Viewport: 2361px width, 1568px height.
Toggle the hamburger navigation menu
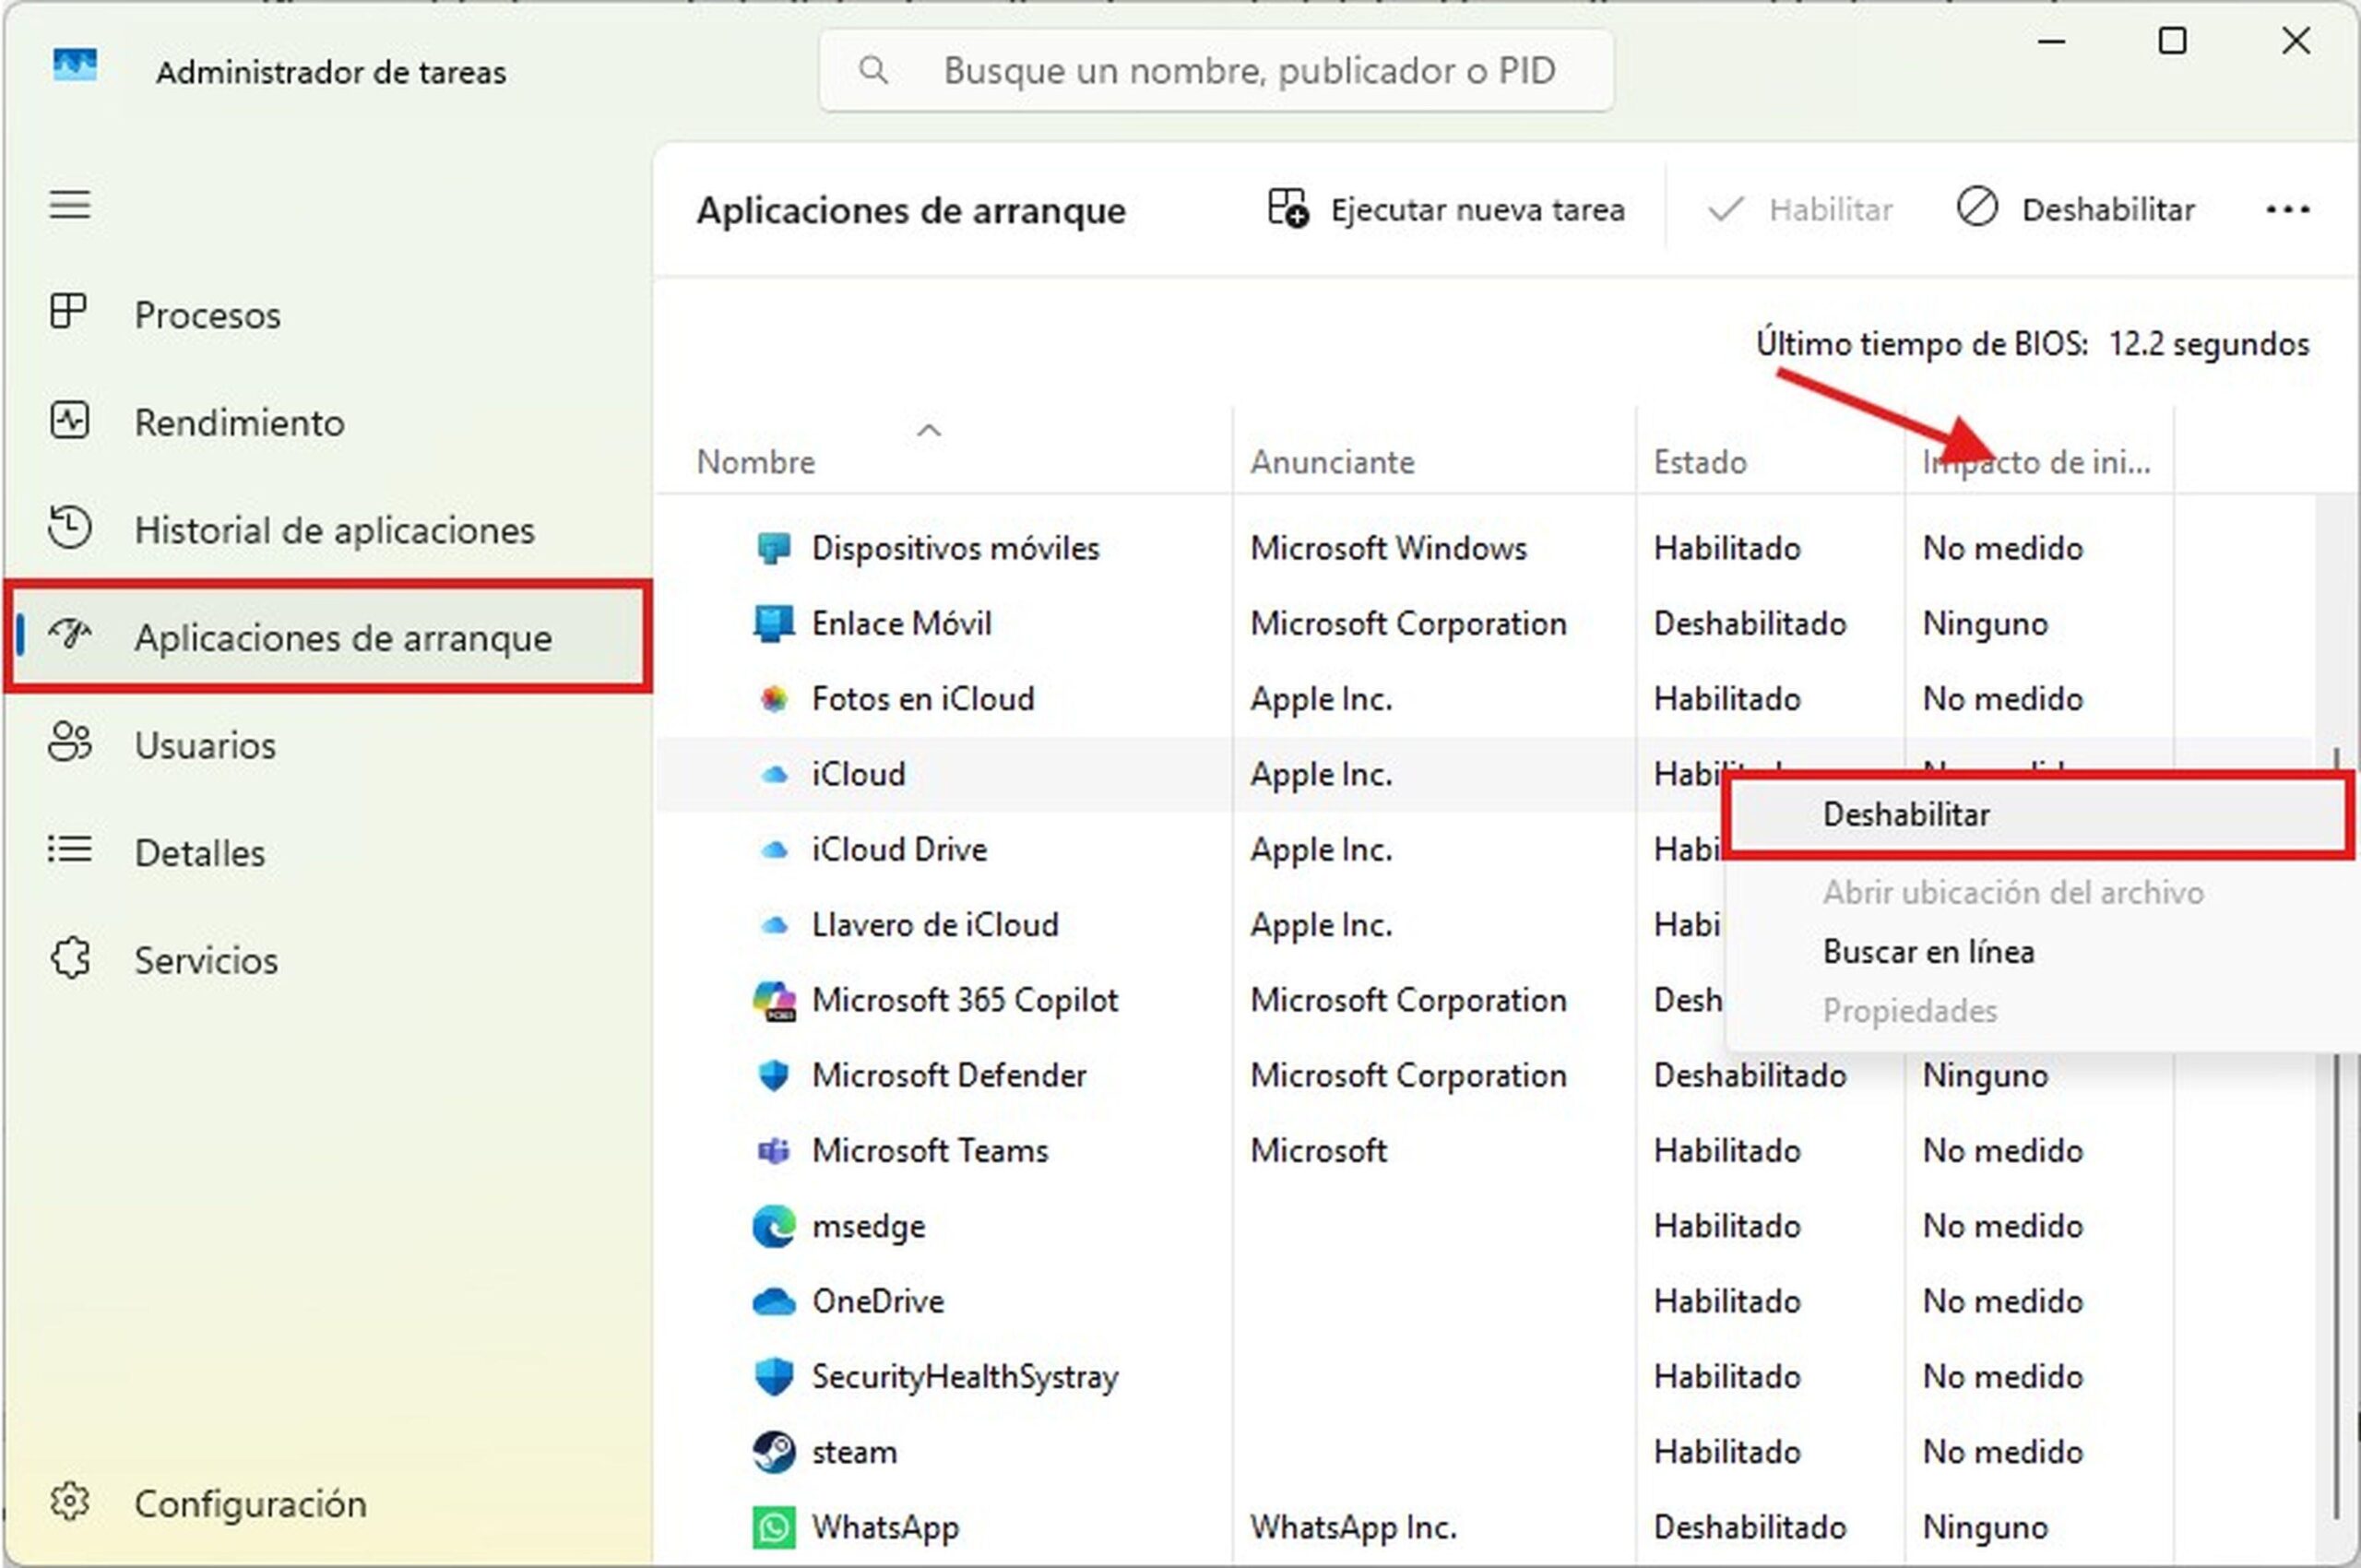pos(70,205)
